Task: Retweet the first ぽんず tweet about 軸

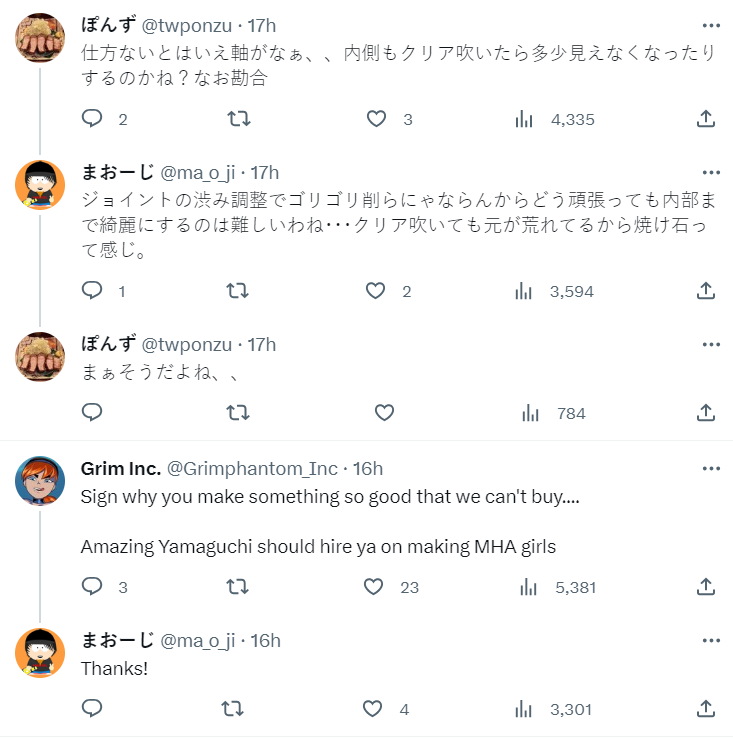Action: tap(239, 119)
